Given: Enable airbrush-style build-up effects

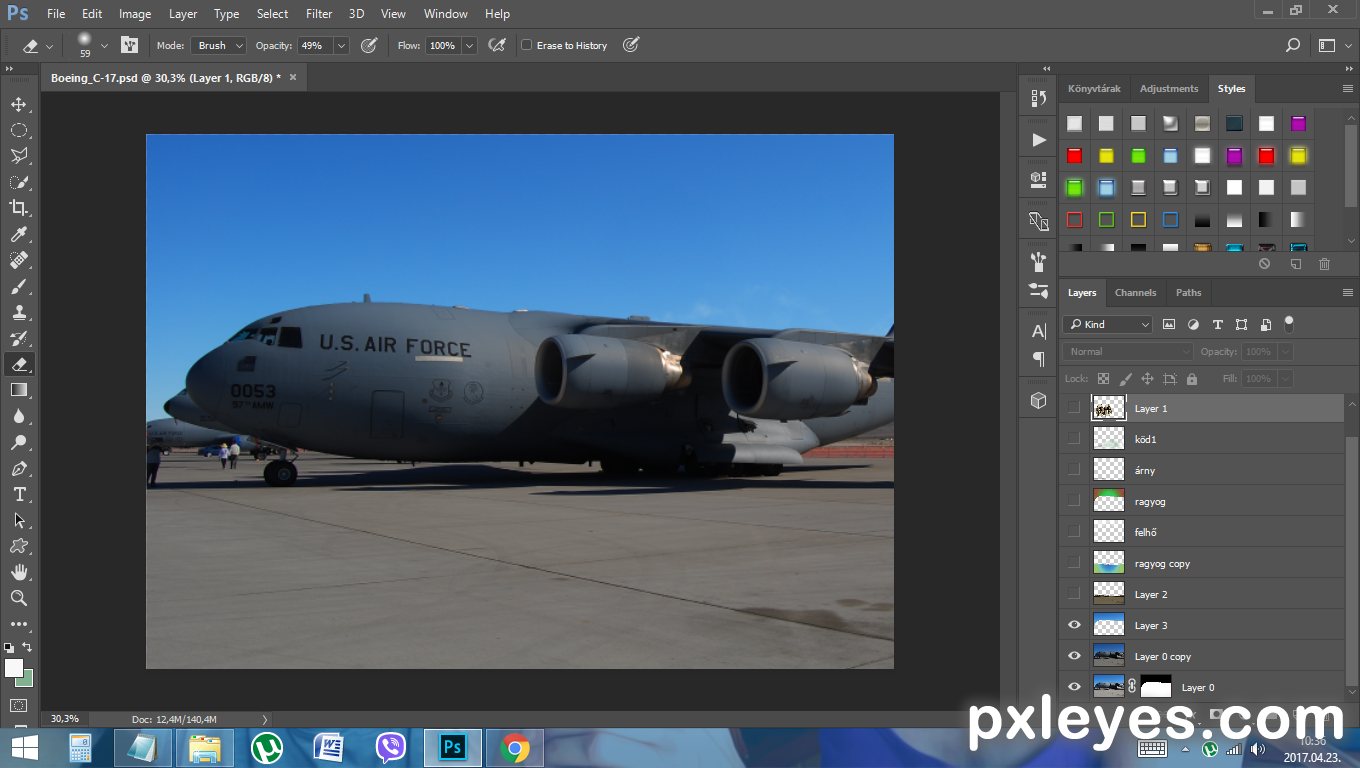Looking at the screenshot, I should click(x=497, y=45).
